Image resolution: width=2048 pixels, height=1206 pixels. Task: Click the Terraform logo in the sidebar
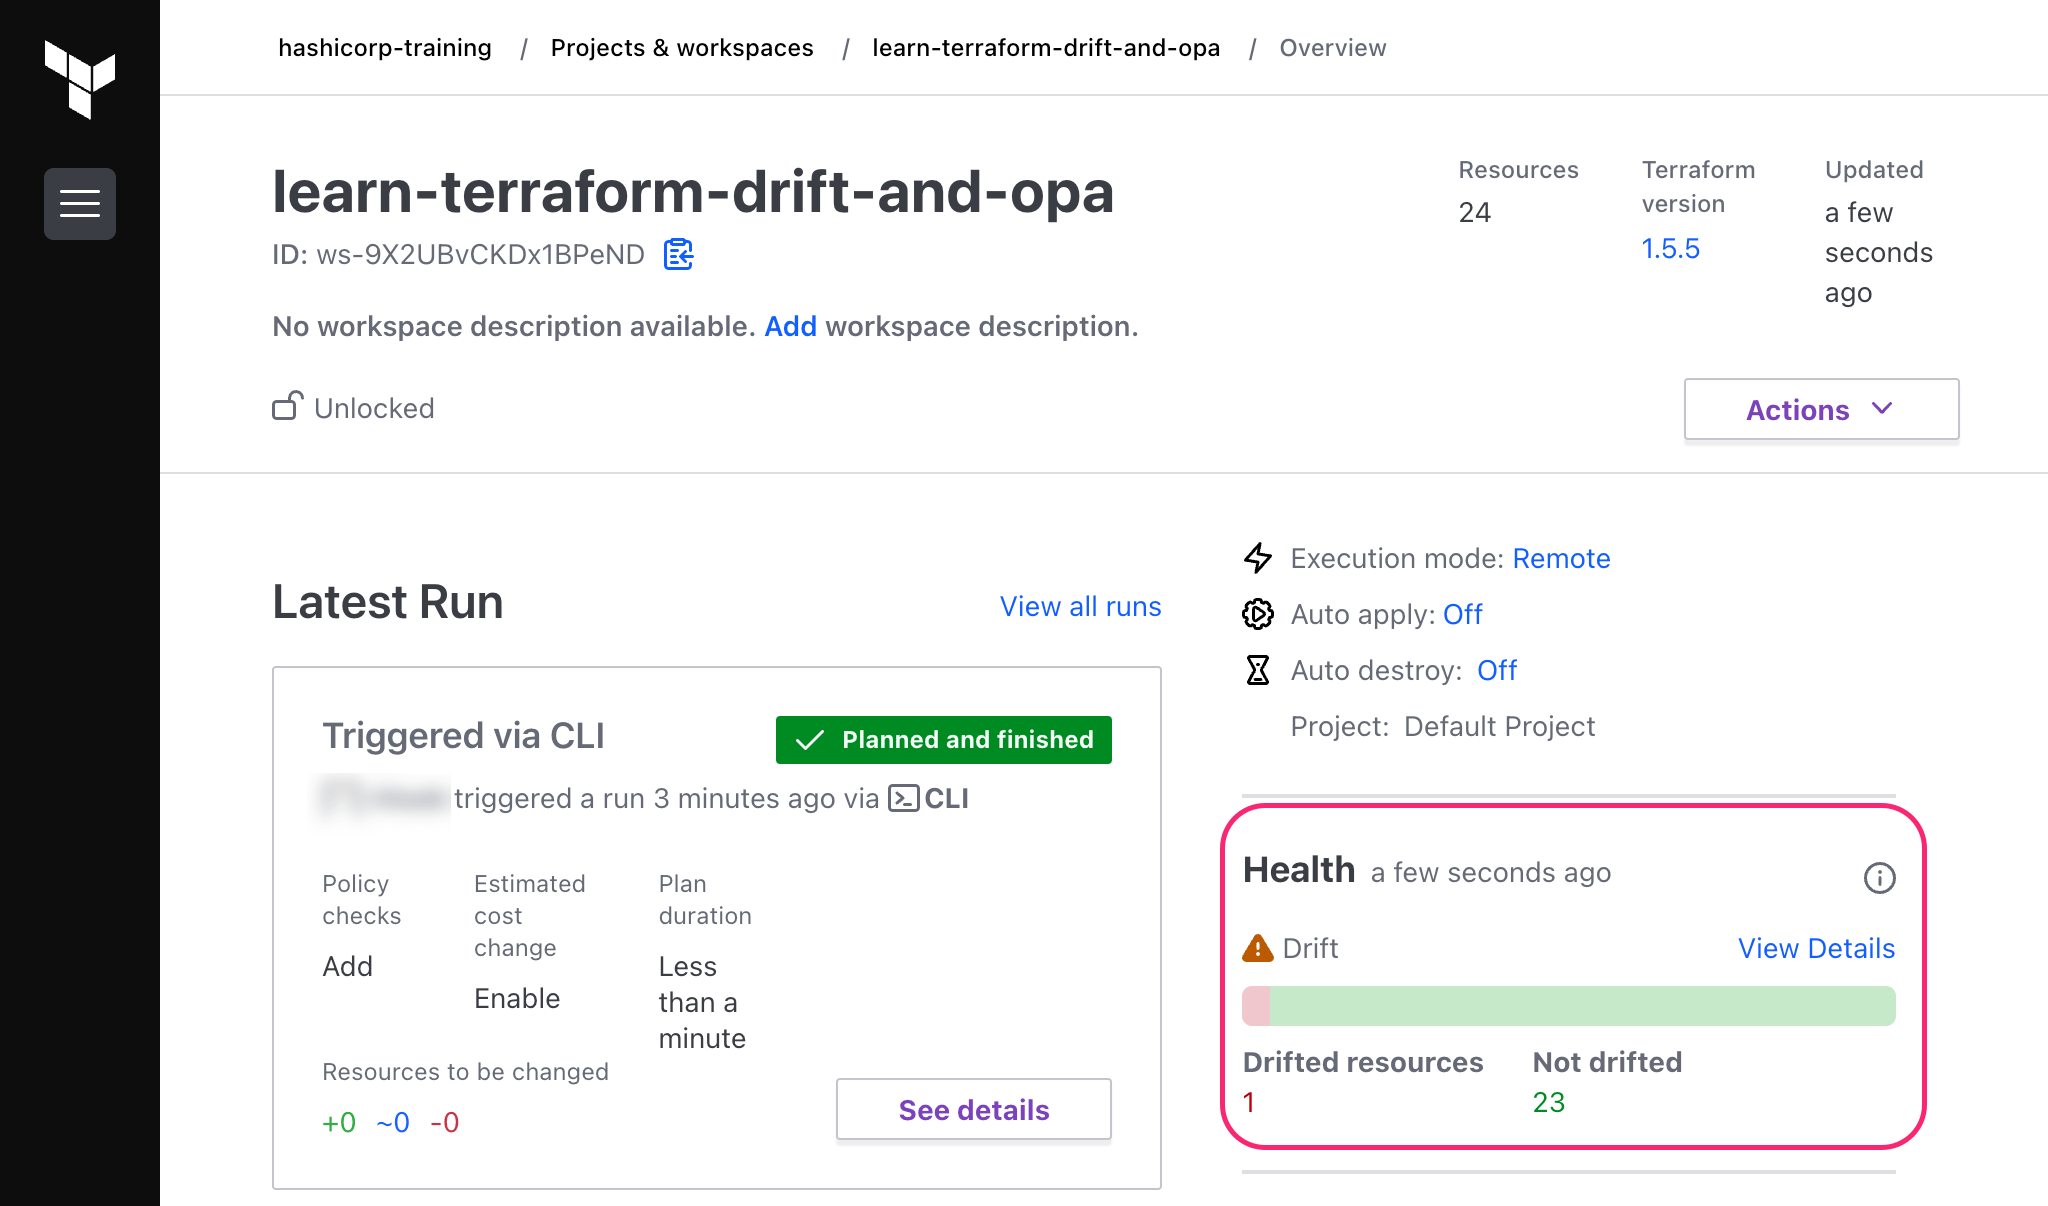[x=80, y=79]
